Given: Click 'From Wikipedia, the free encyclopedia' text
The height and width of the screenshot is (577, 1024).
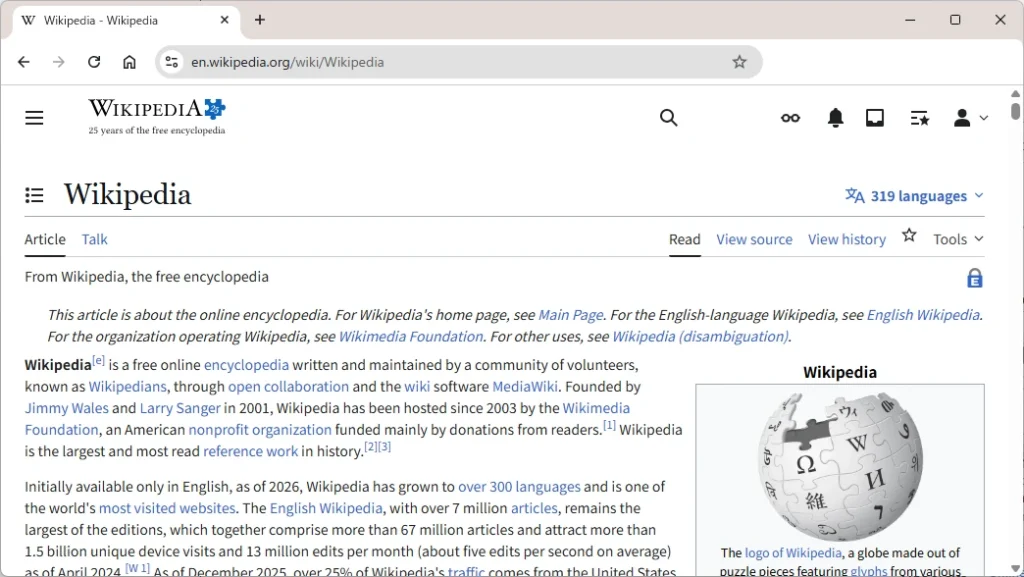Looking at the screenshot, I should pos(147,277).
